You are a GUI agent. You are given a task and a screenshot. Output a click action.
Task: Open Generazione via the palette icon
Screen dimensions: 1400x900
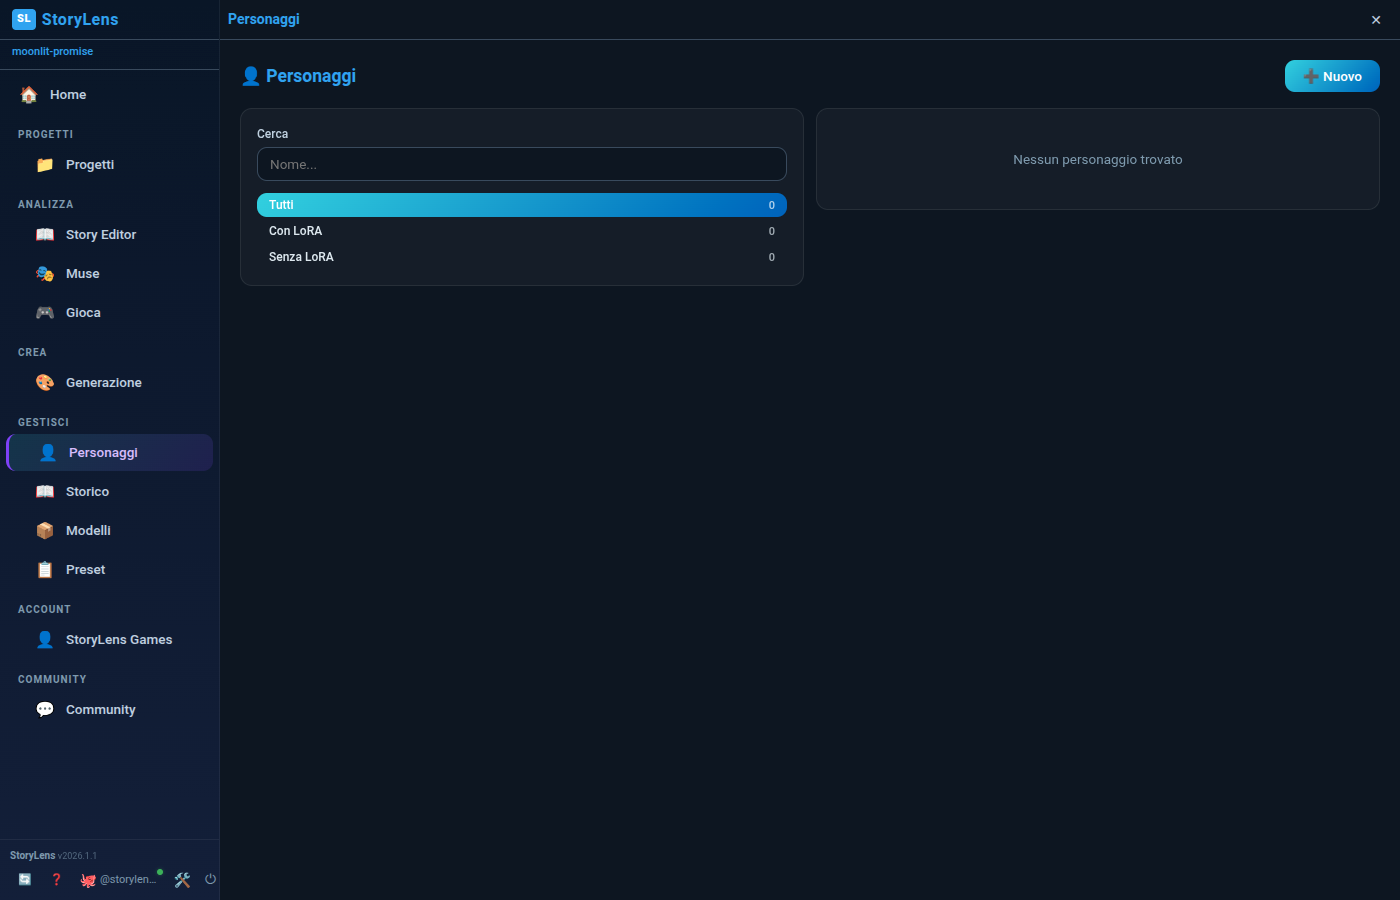pyautogui.click(x=45, y=382)
